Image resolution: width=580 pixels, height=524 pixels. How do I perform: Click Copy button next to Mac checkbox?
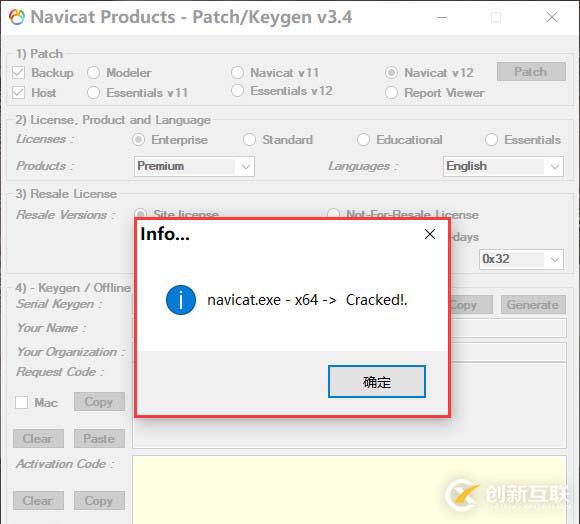click(99, 402)
